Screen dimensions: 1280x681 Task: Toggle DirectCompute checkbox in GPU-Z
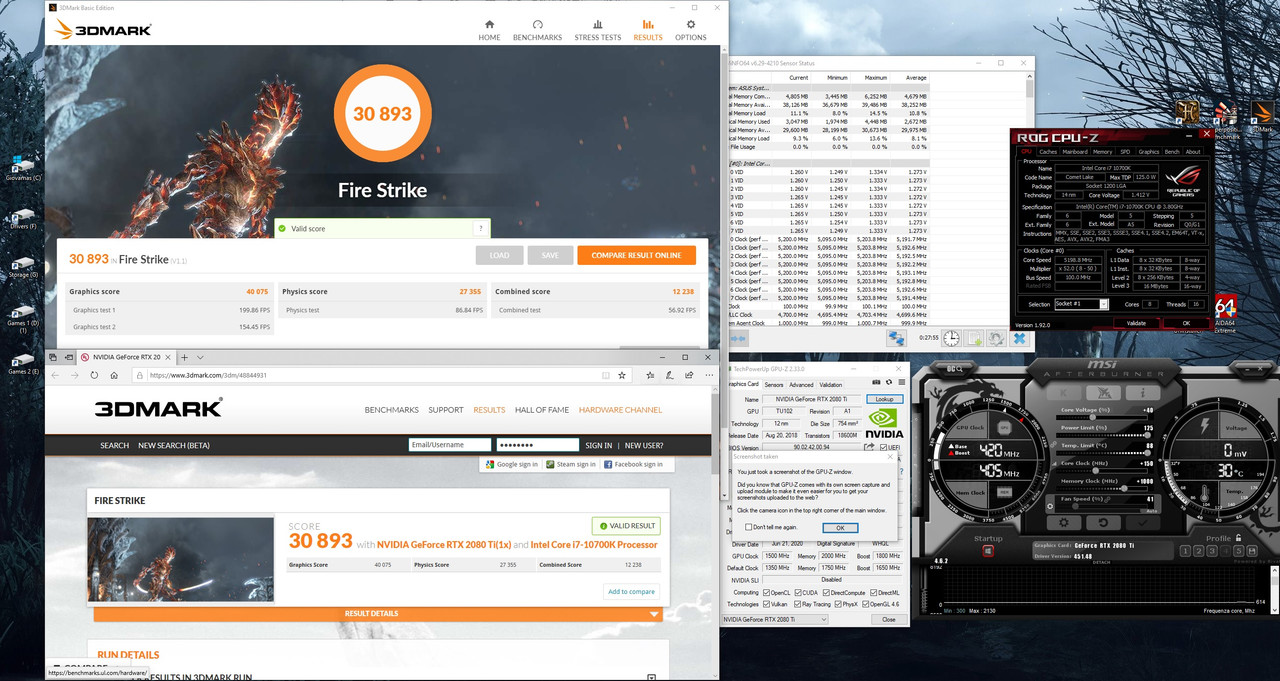(x=826, y=592)
